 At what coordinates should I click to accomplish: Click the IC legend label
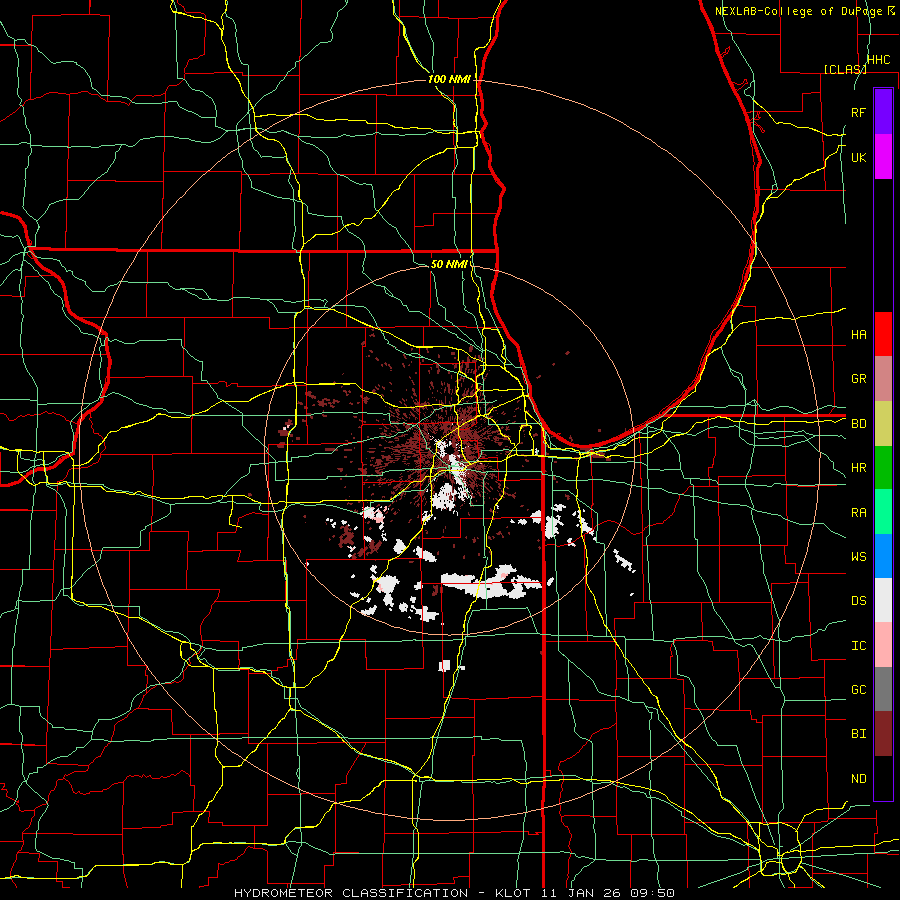click(858, 646)
